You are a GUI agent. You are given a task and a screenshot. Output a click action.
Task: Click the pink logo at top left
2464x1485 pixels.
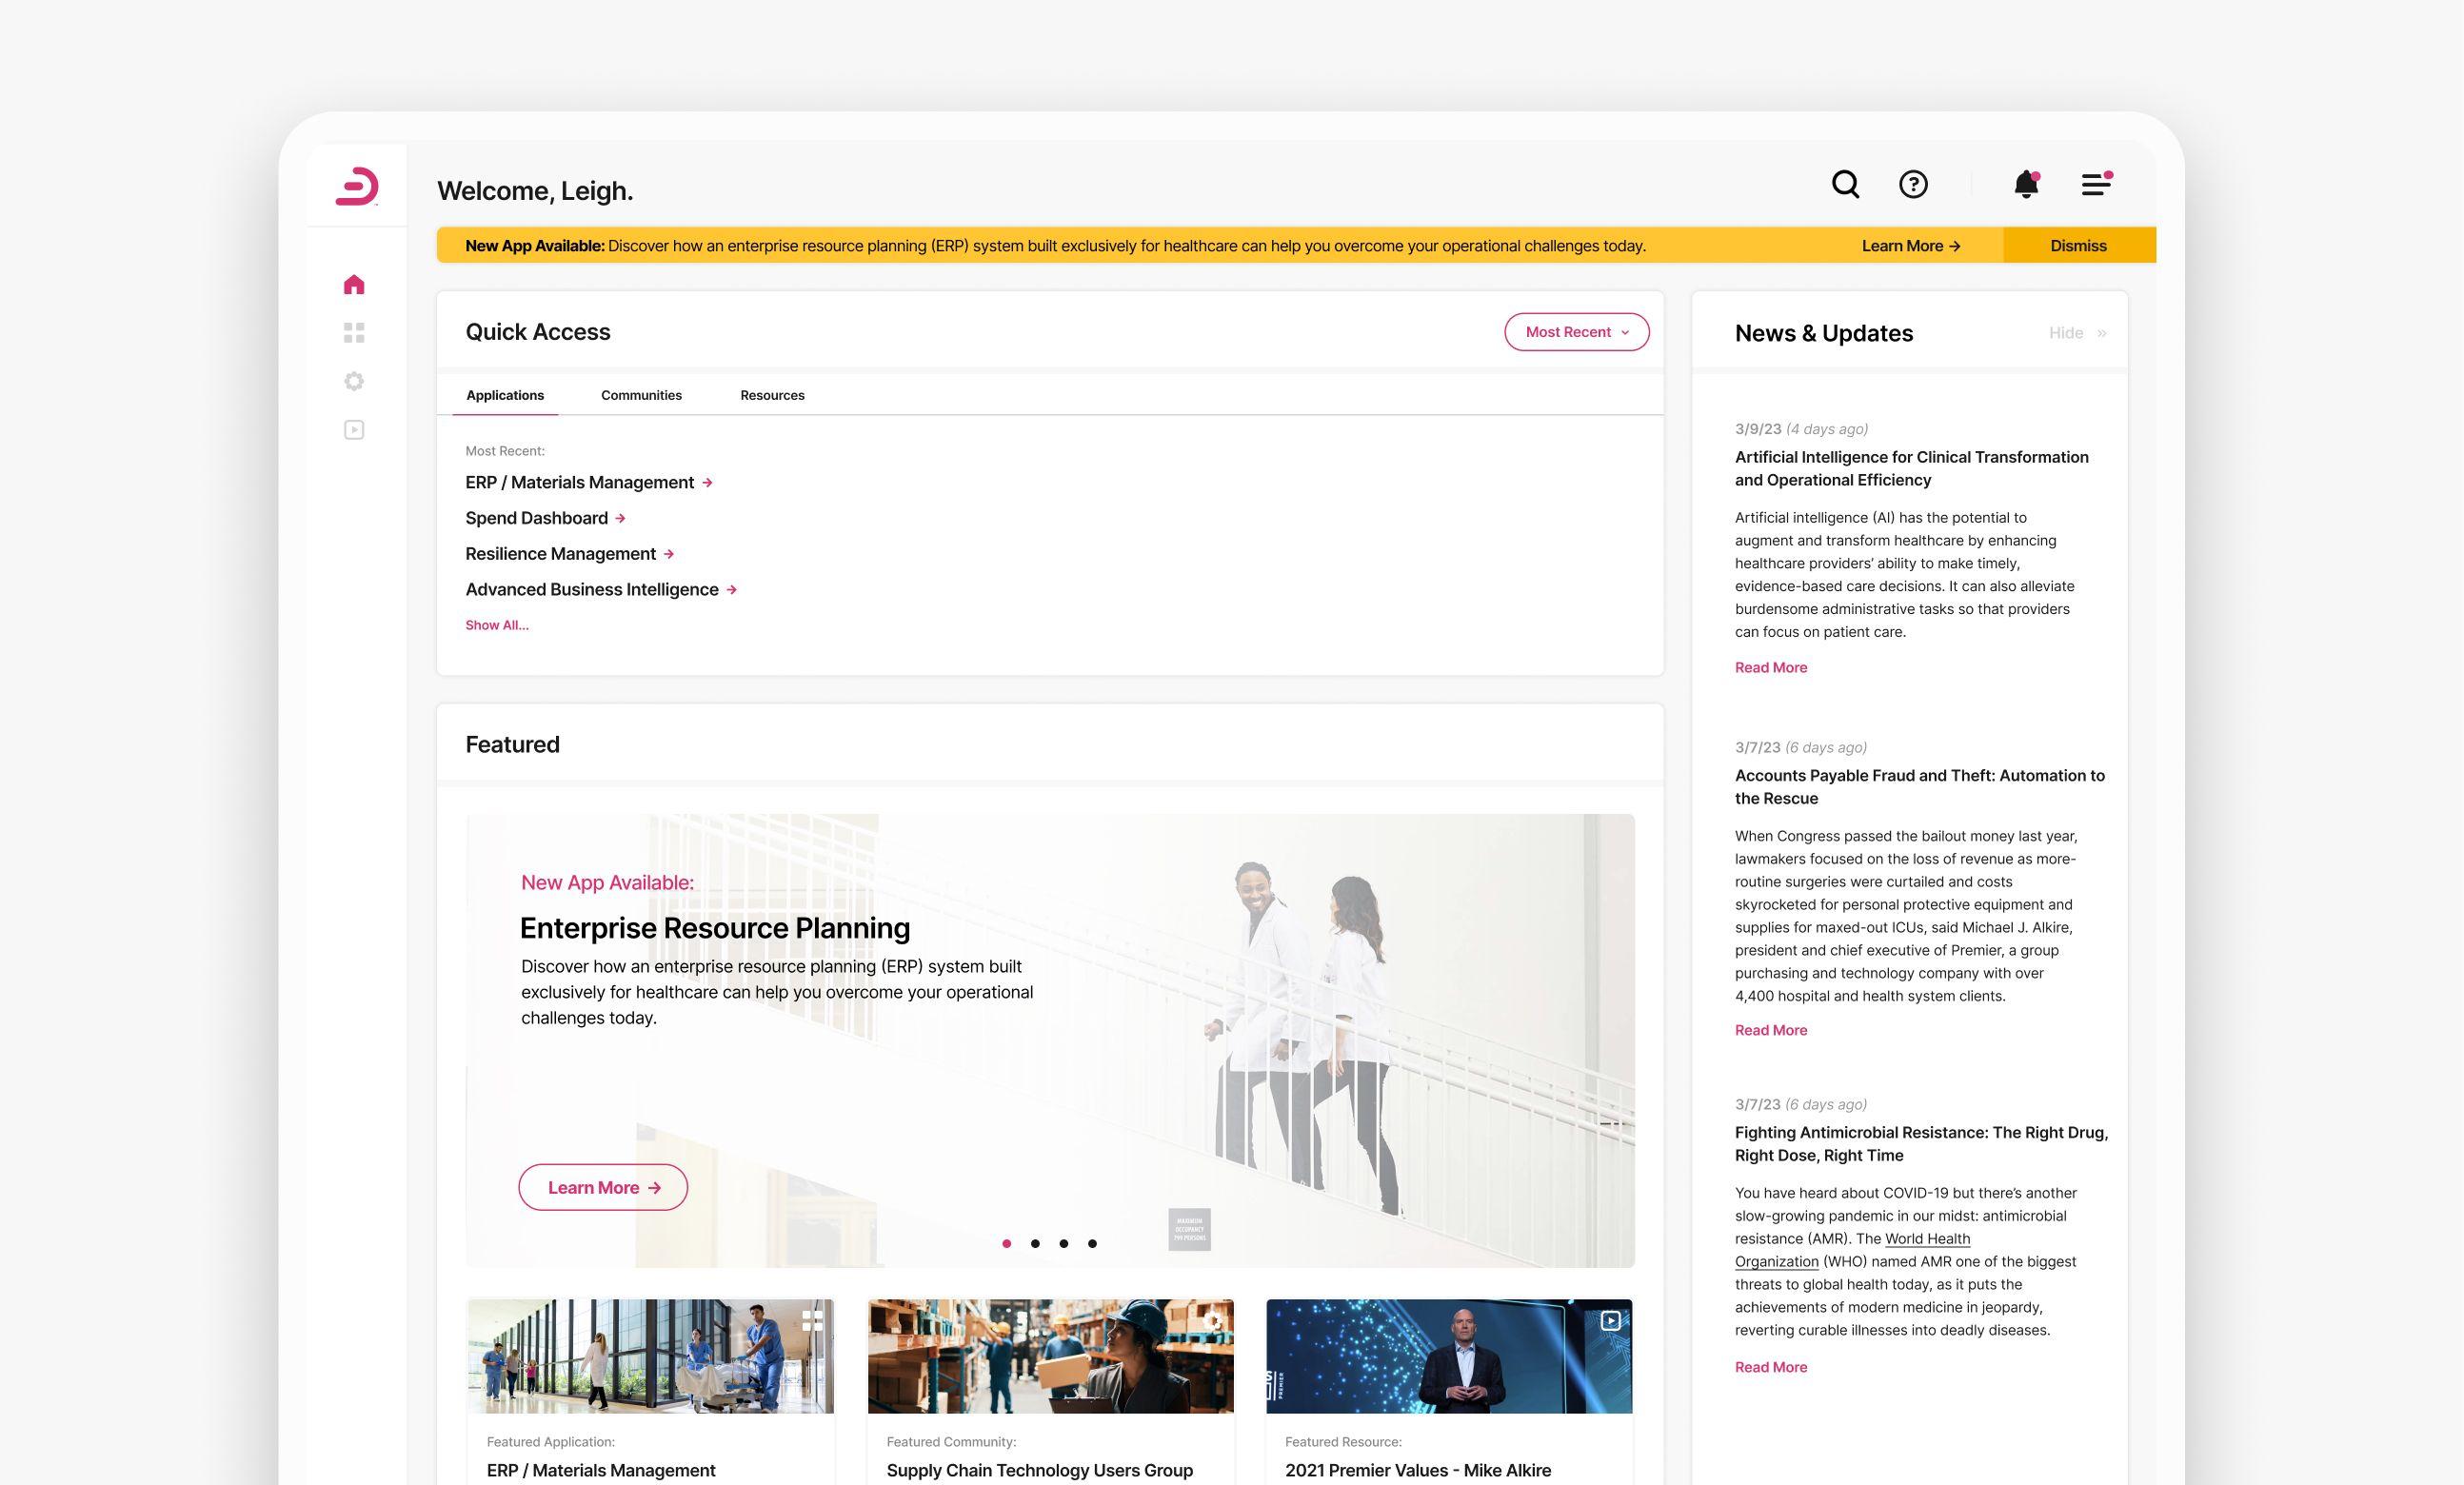[x=357, y=187]
